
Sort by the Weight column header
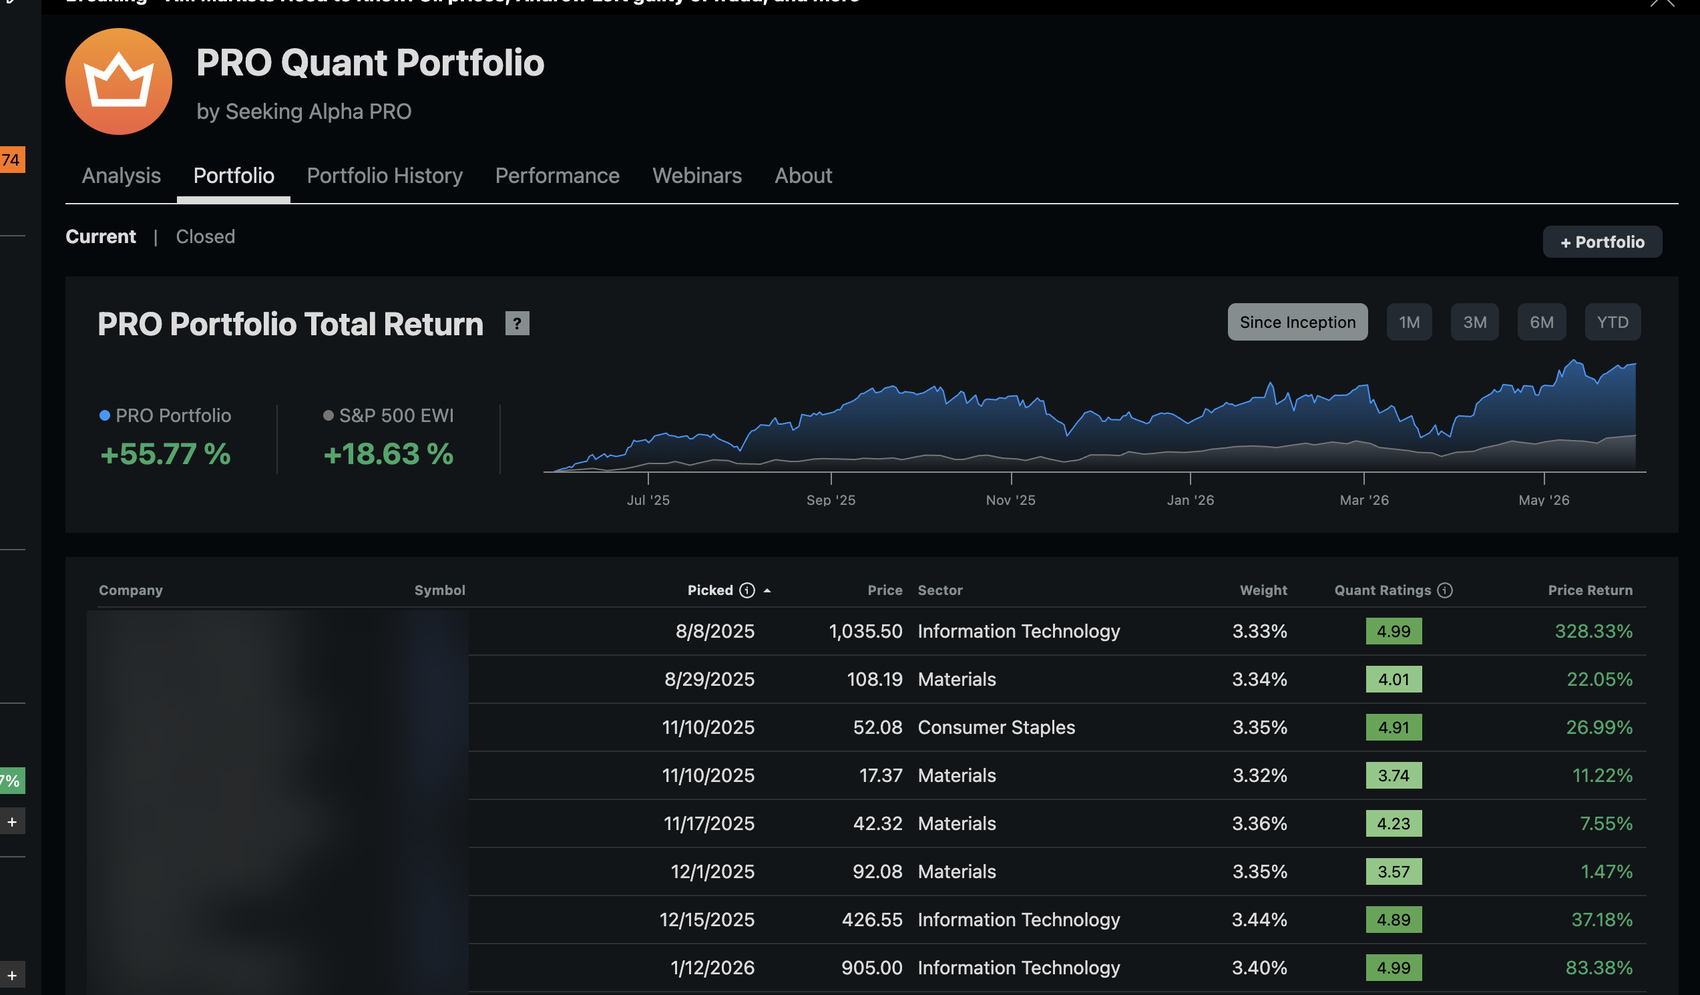(1264, 590)
